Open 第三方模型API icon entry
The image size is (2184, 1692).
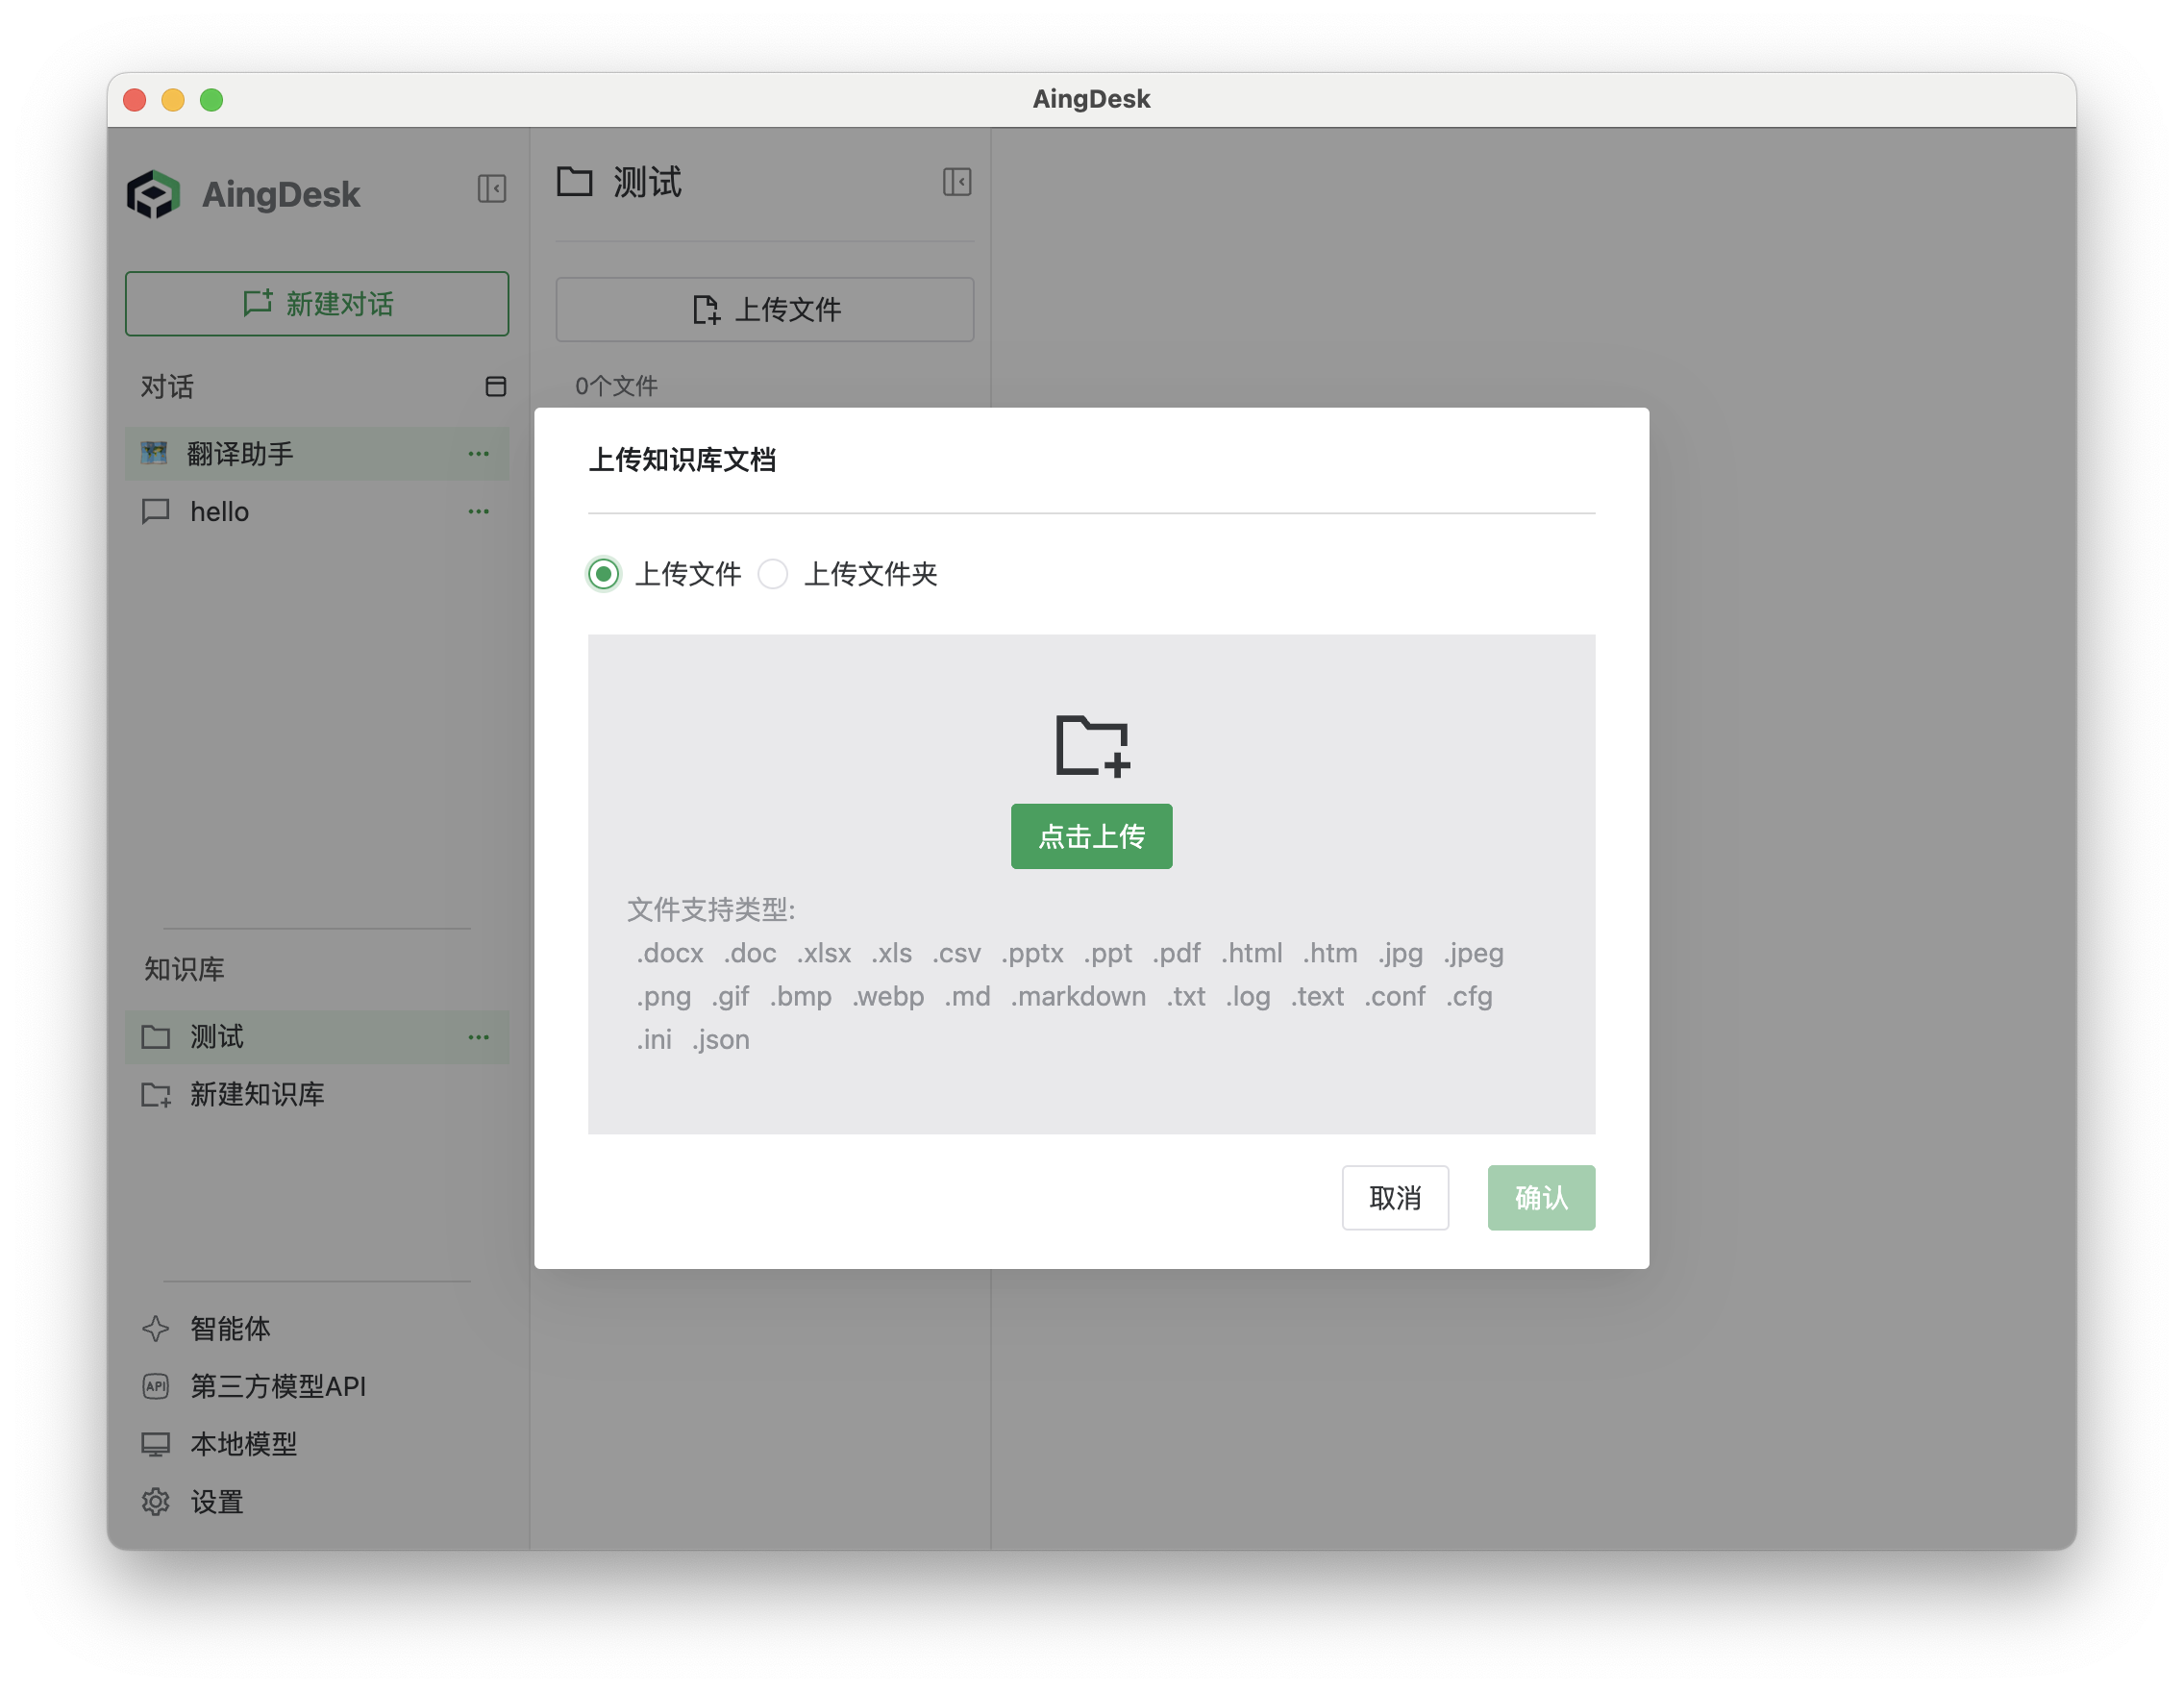coord(156,1386)
